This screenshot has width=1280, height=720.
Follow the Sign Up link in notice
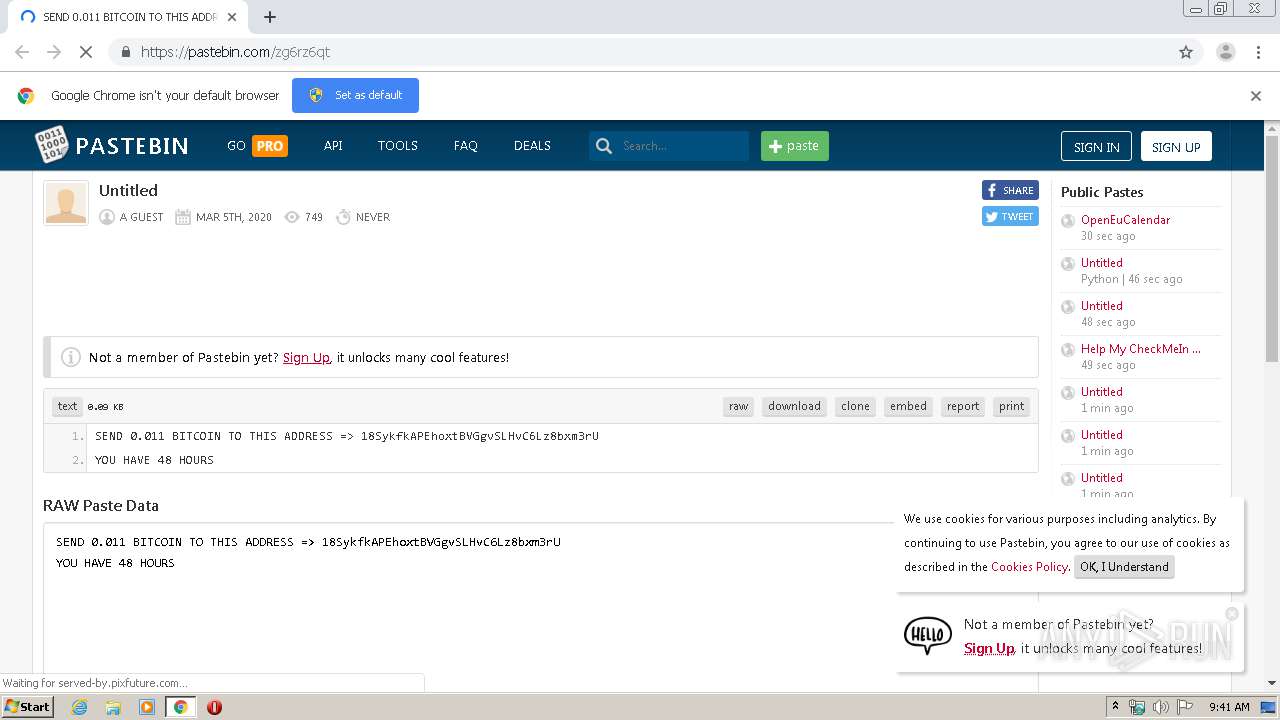pos(306,357)
